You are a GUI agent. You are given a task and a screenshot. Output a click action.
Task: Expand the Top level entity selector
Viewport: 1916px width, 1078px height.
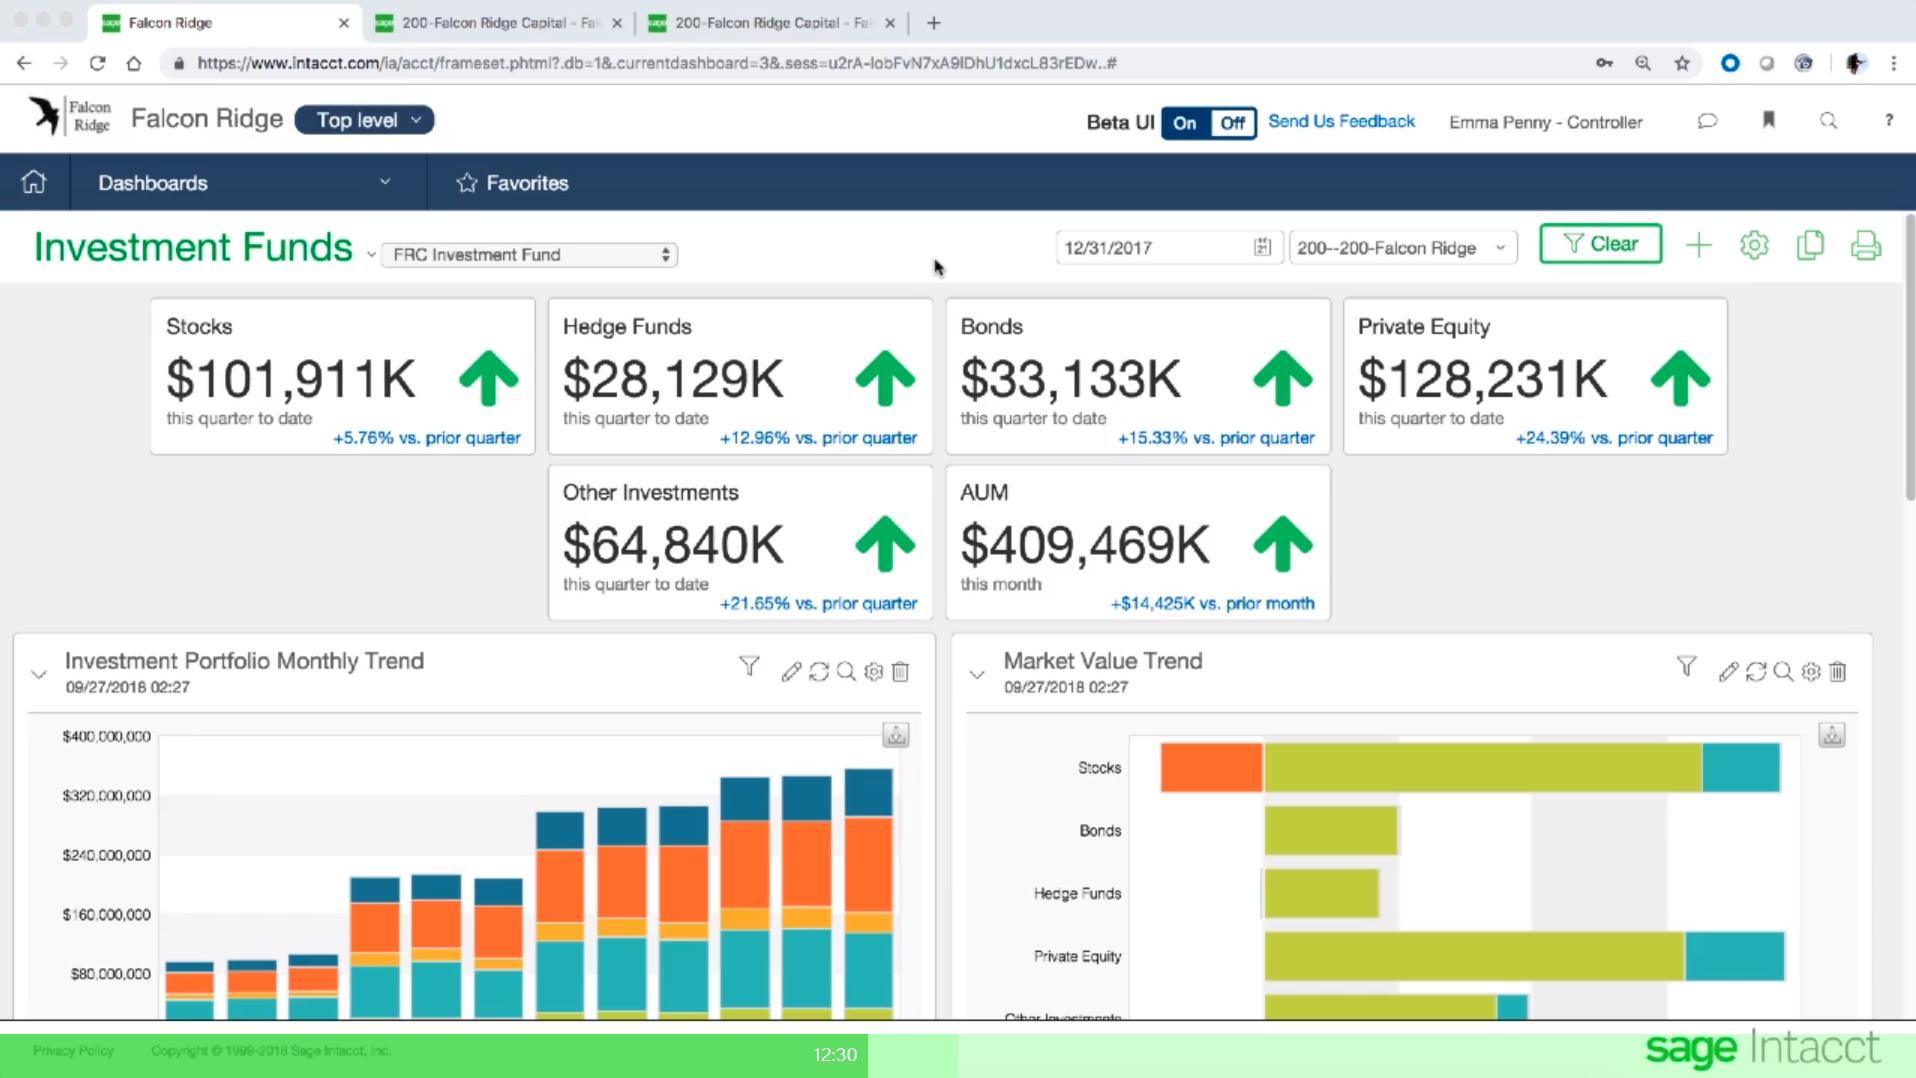[x=364, y=119]
